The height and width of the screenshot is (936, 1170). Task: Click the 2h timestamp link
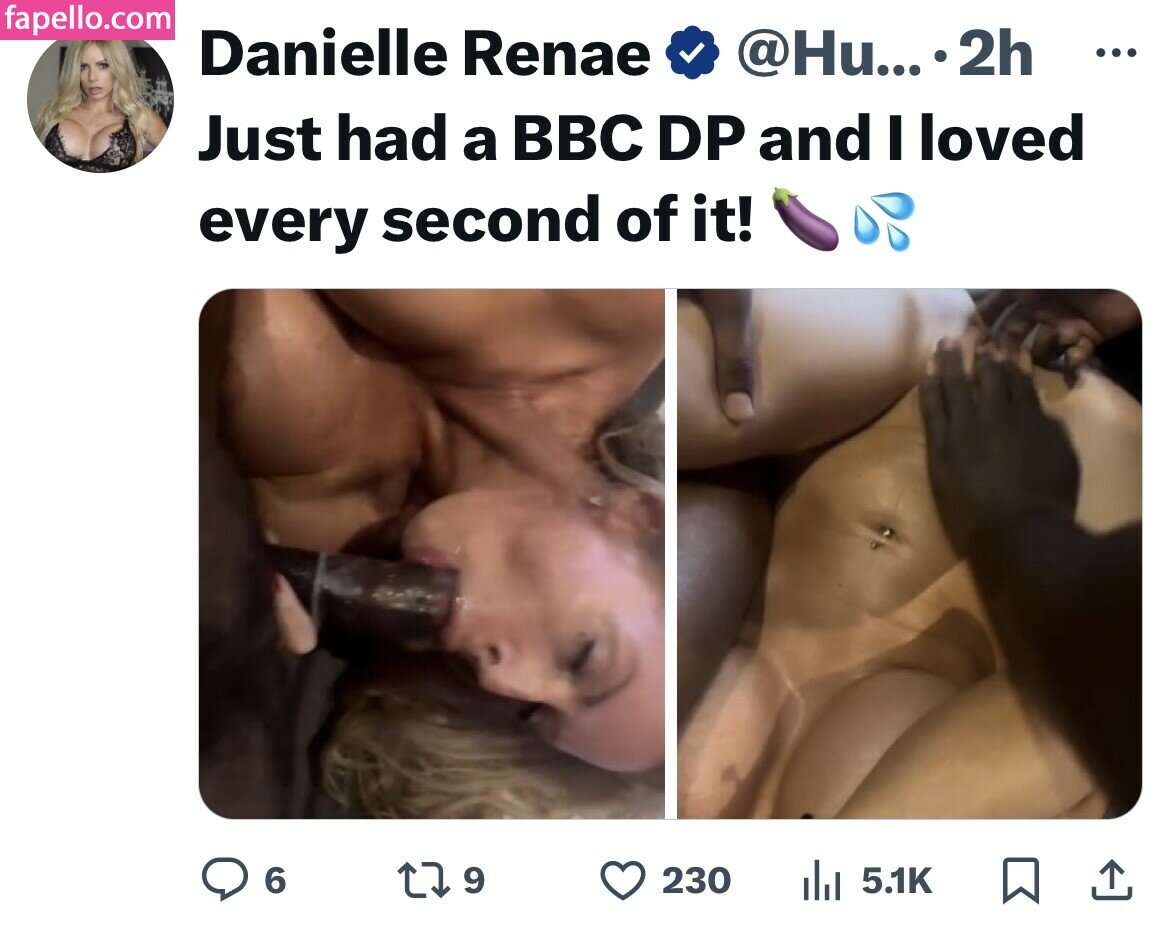click(995, 54)
